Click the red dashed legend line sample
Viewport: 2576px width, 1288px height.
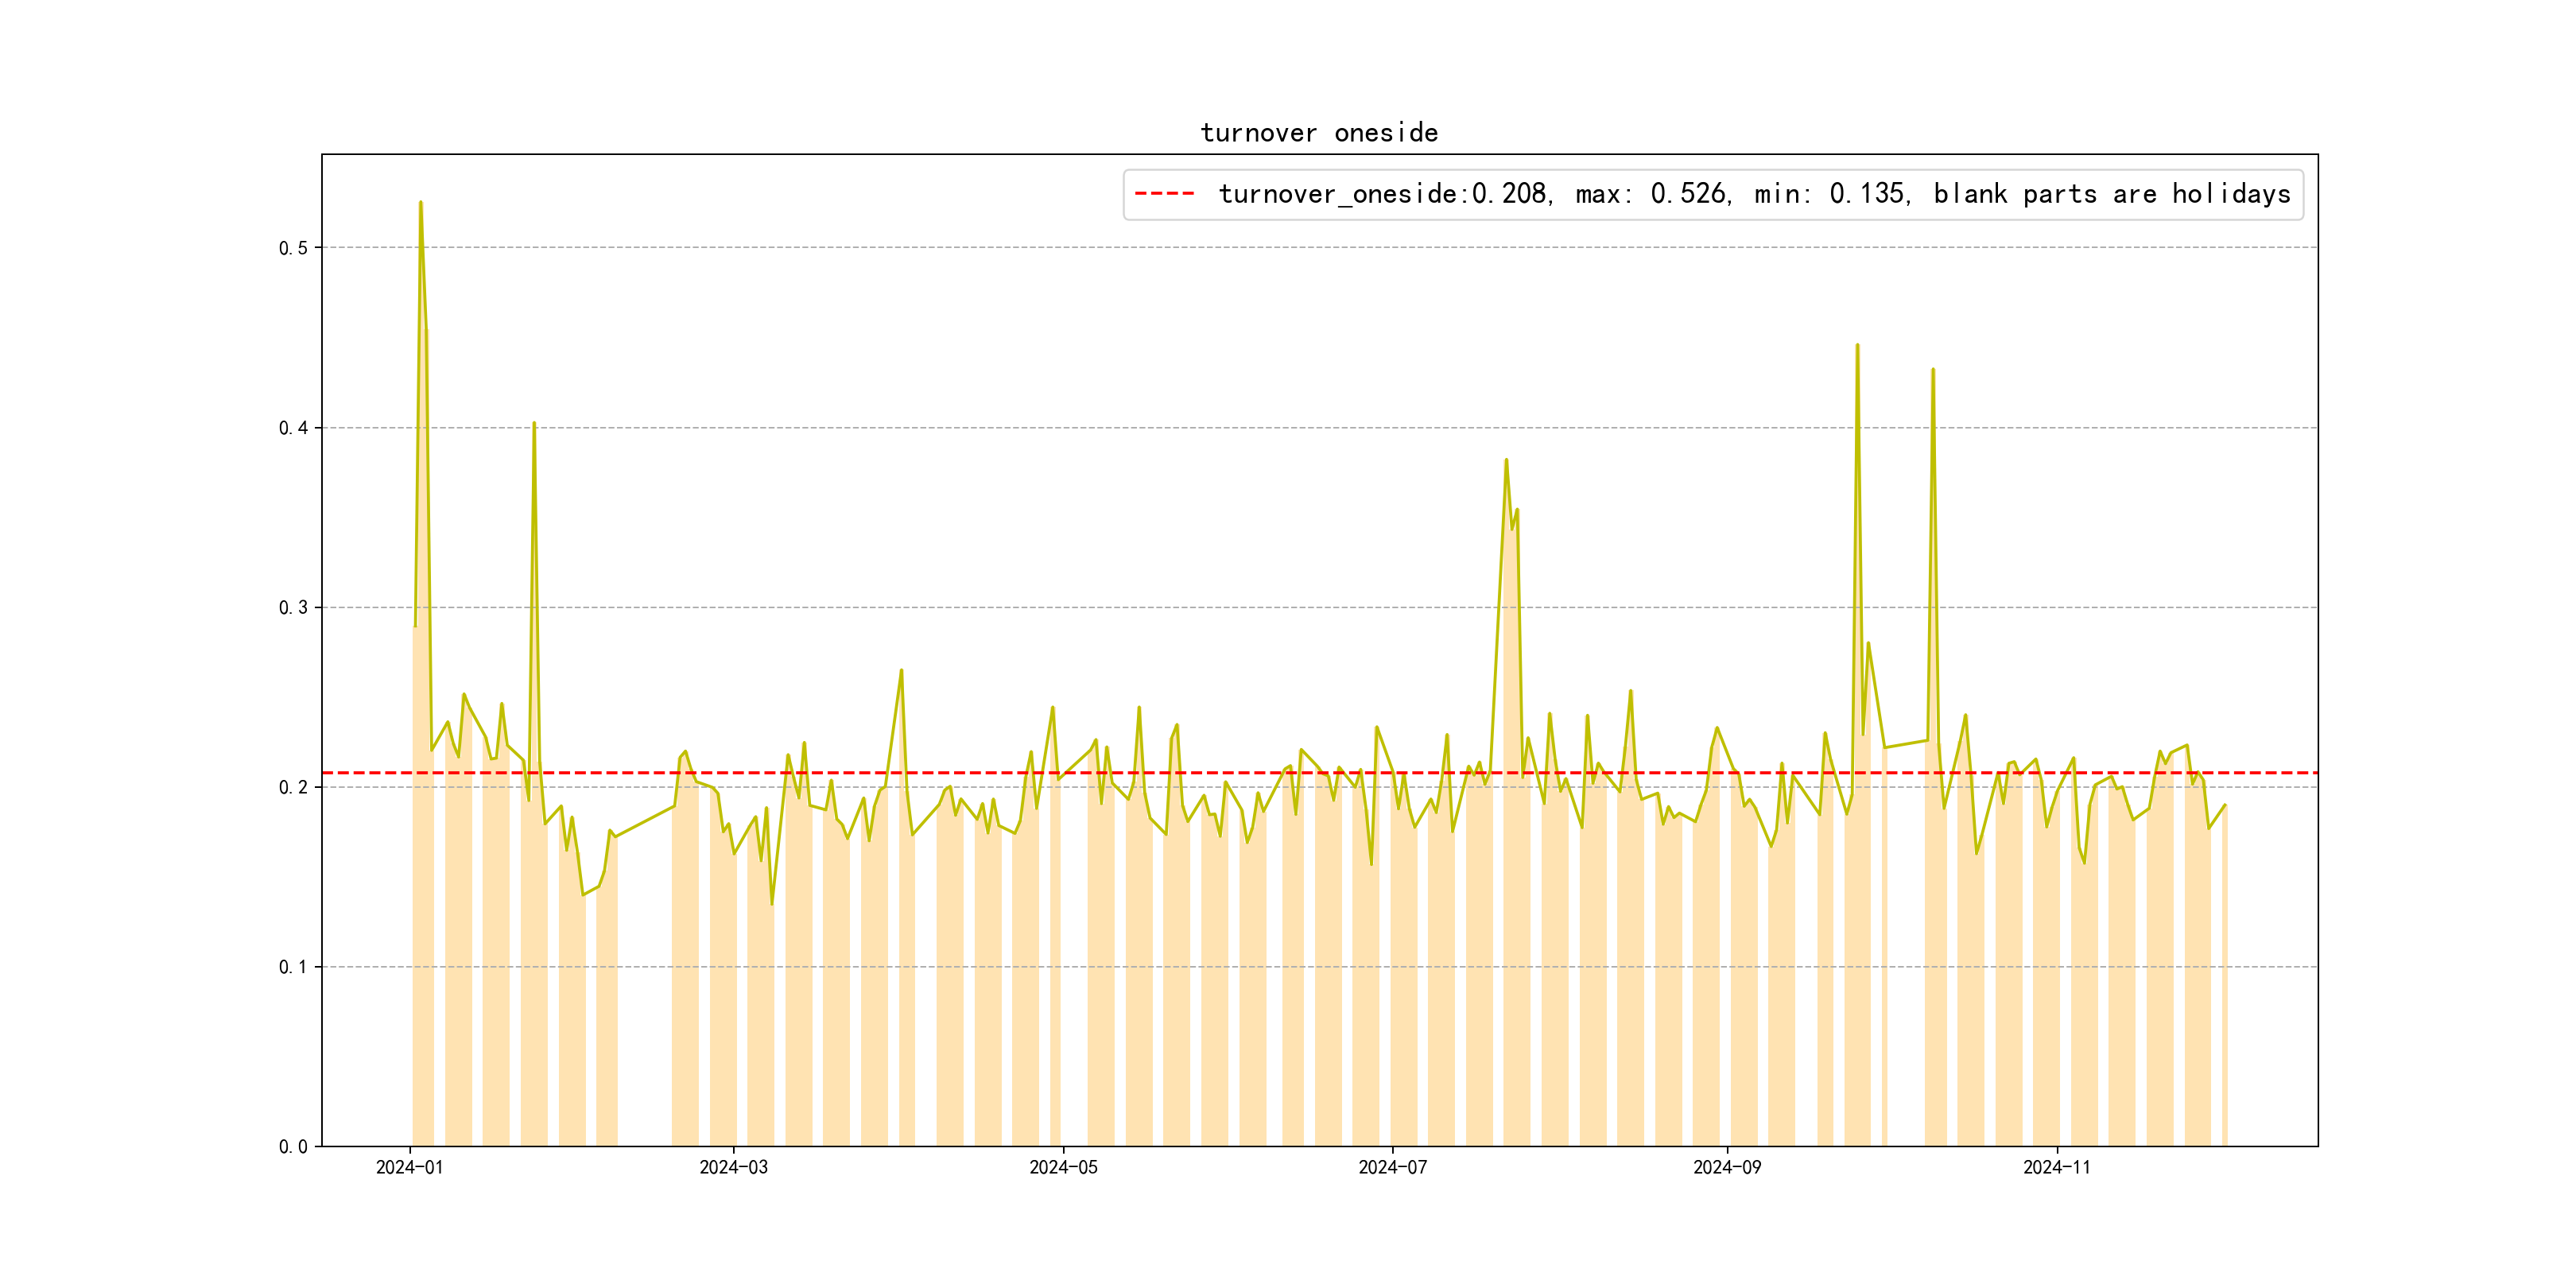1164,194
